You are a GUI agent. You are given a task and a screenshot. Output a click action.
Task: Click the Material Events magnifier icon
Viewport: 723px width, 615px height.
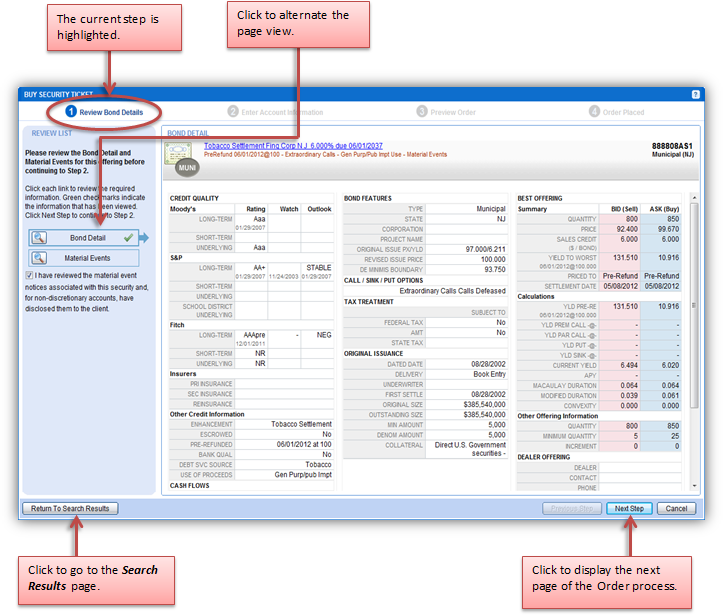pyautogui.click(x=41, y=258)
